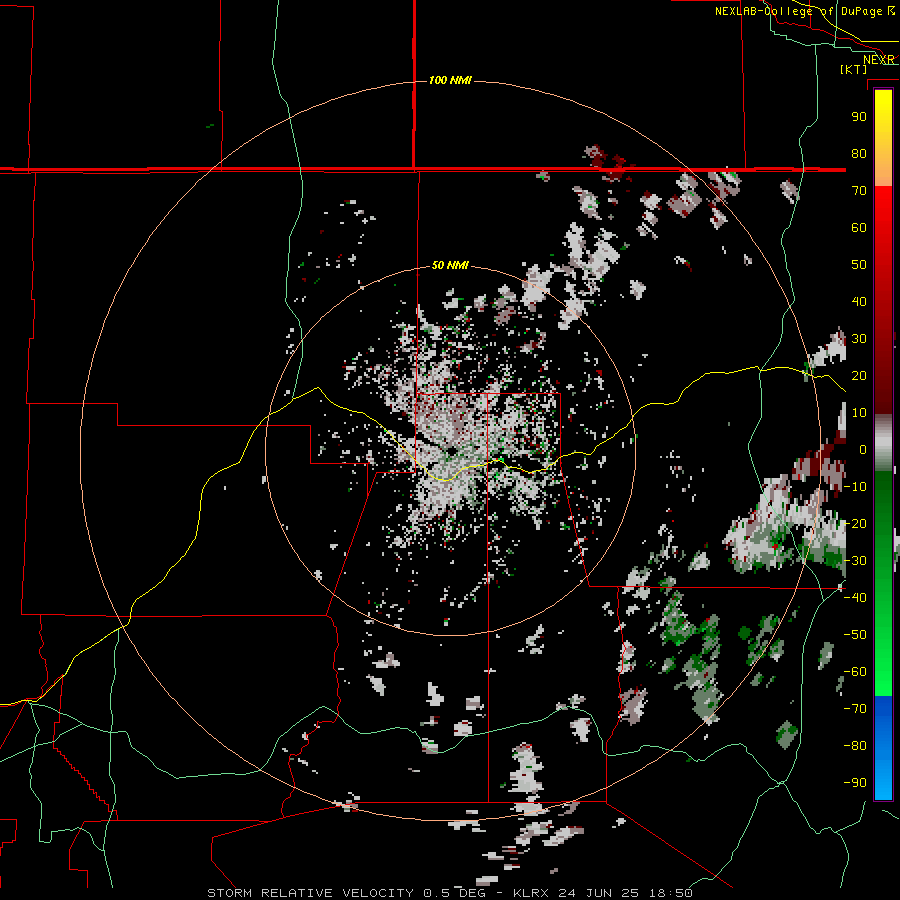900x900 pixels.
Task: Pick the gray zero-velocity segment of the color bar
Action: coord(883,443)
